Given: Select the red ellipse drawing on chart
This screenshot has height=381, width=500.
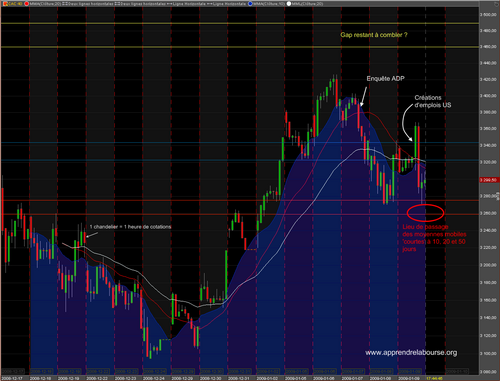Looking at the screenshot, I should [x=425, y=213].
